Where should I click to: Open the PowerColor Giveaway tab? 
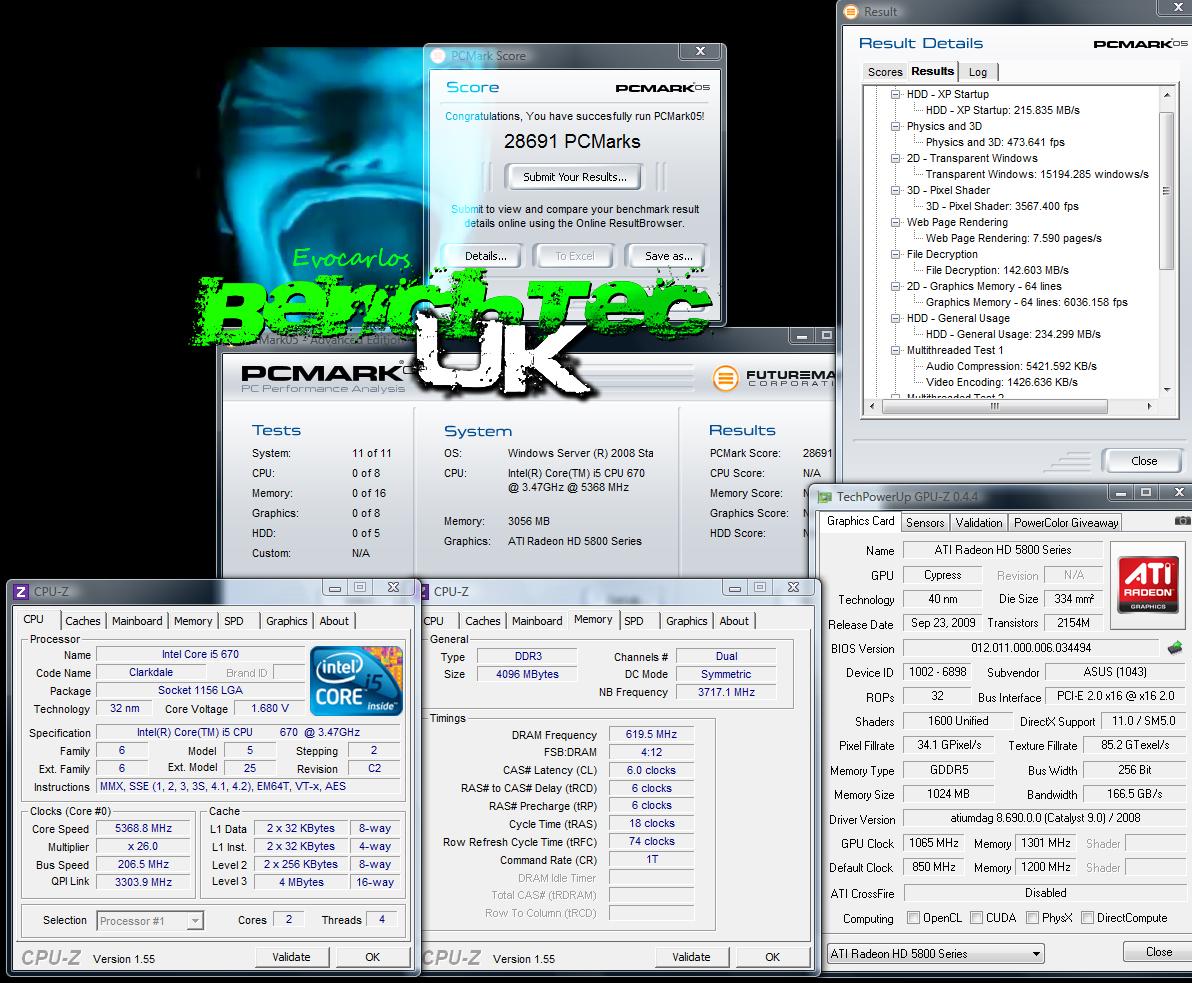point(1066,523)
